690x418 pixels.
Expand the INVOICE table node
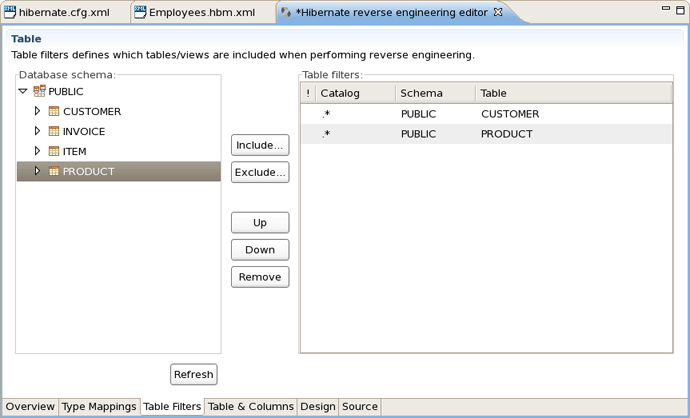click(x=37, y=132)
